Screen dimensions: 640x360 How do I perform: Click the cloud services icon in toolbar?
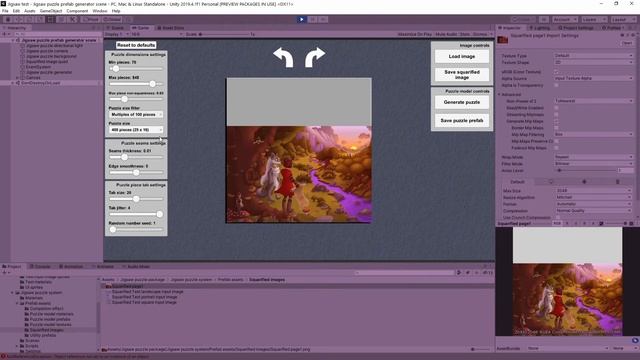pyautogui.click(x=544, y=19)
